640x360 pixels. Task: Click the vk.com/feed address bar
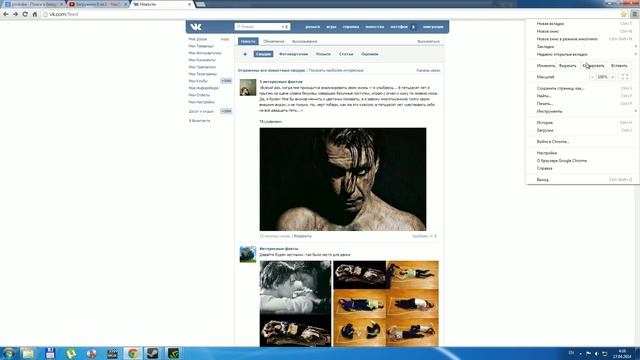tap(330, 14)
